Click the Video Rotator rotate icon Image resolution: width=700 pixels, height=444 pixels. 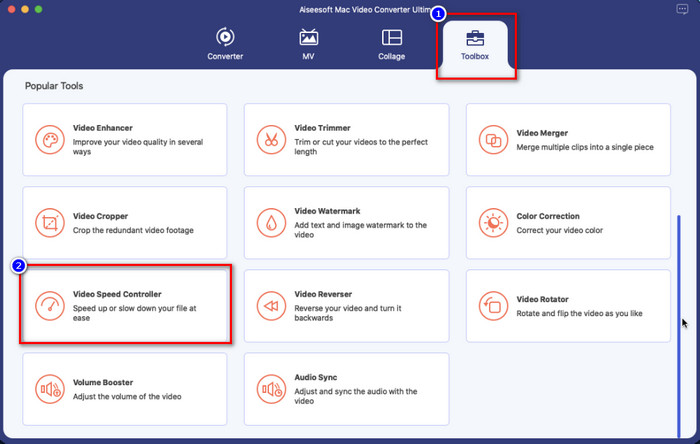tap(493, 306)
